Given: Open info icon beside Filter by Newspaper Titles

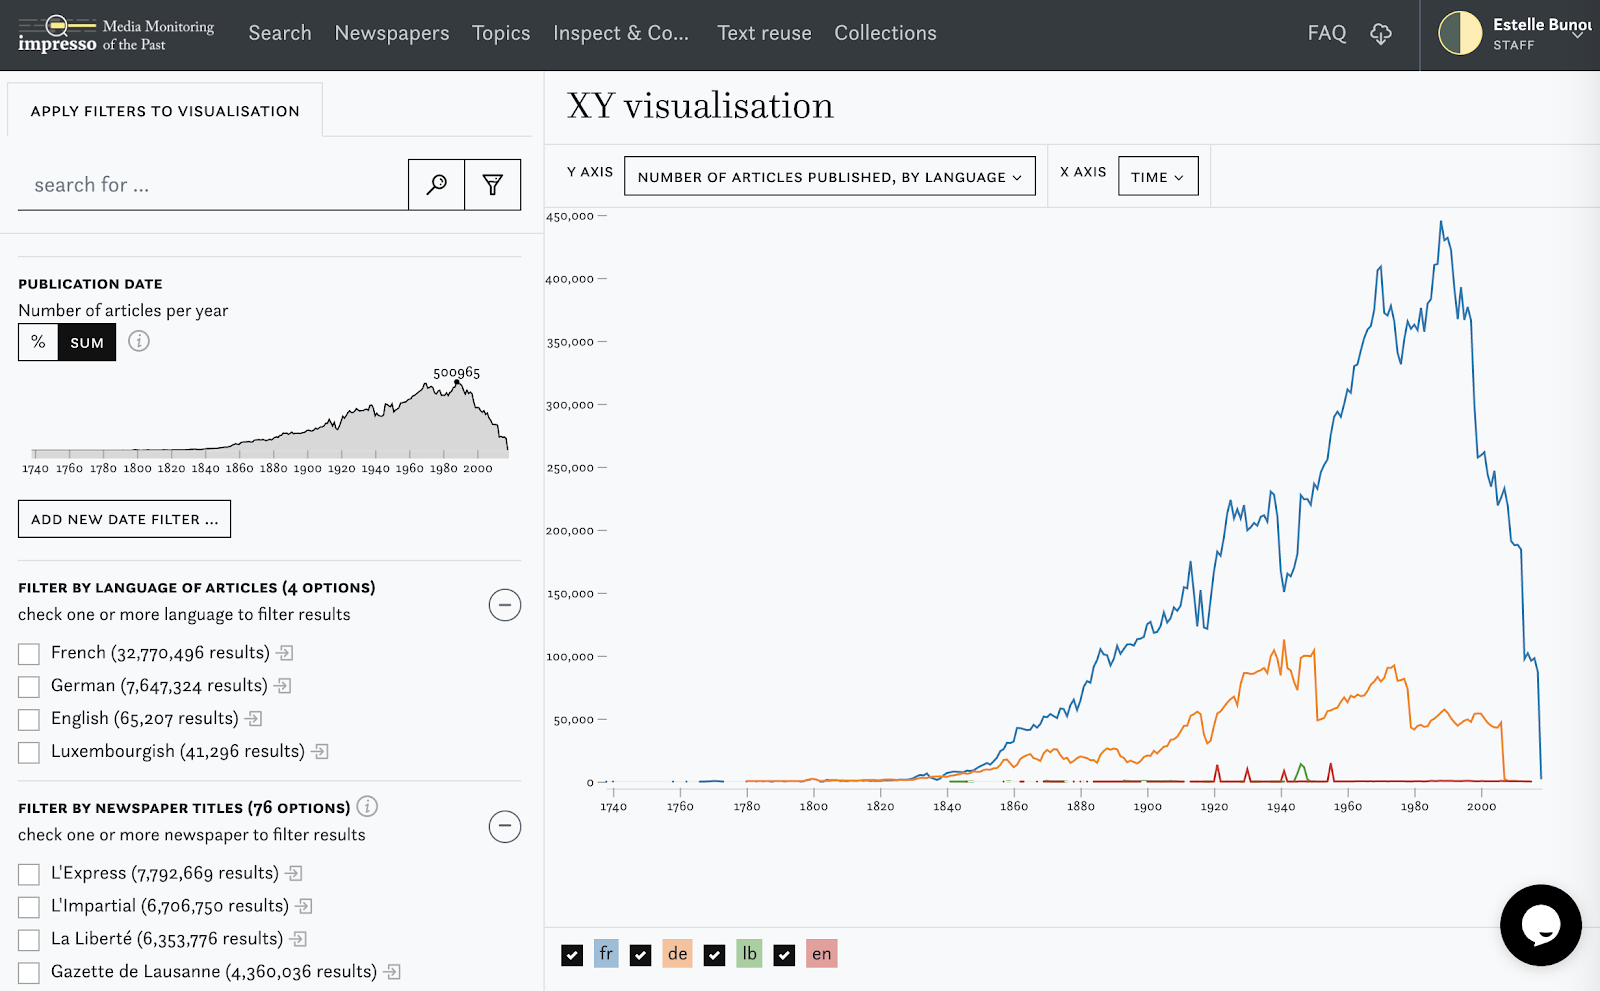Looking at the screenshot, I should (368, 806).
